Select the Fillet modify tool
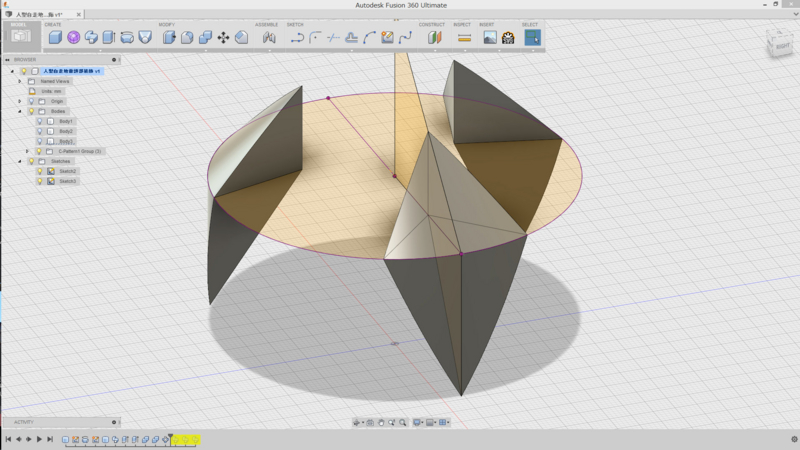This screenshot has height=450, width=800. [187, 37]
